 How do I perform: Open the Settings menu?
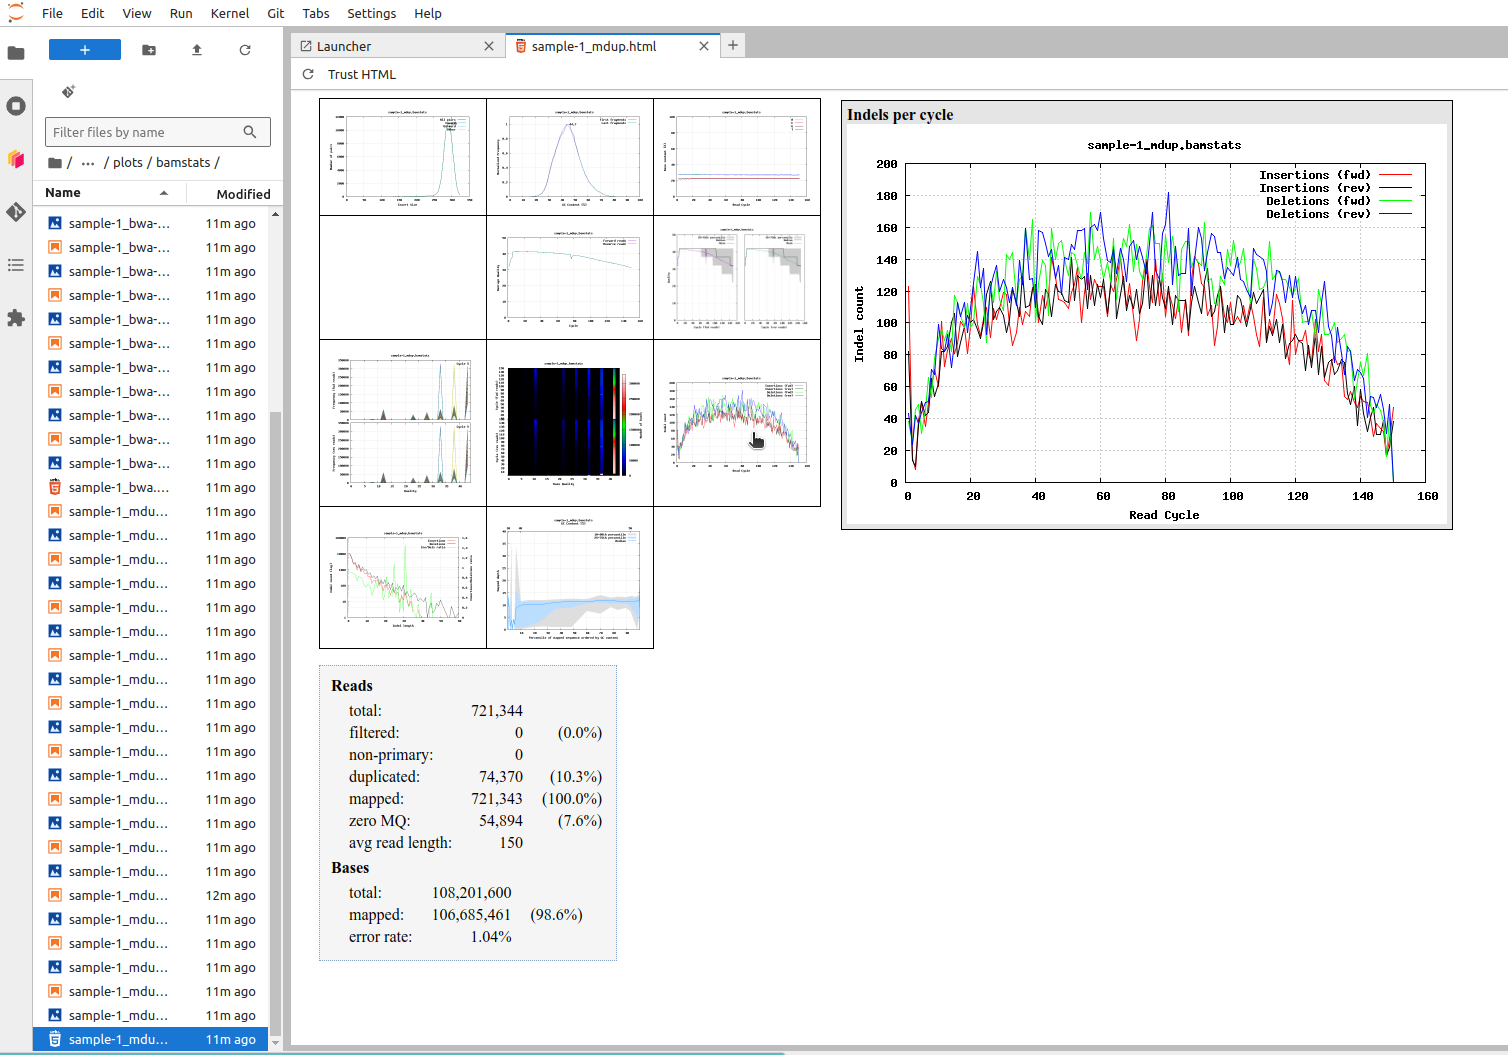click(x=371, y=13)
